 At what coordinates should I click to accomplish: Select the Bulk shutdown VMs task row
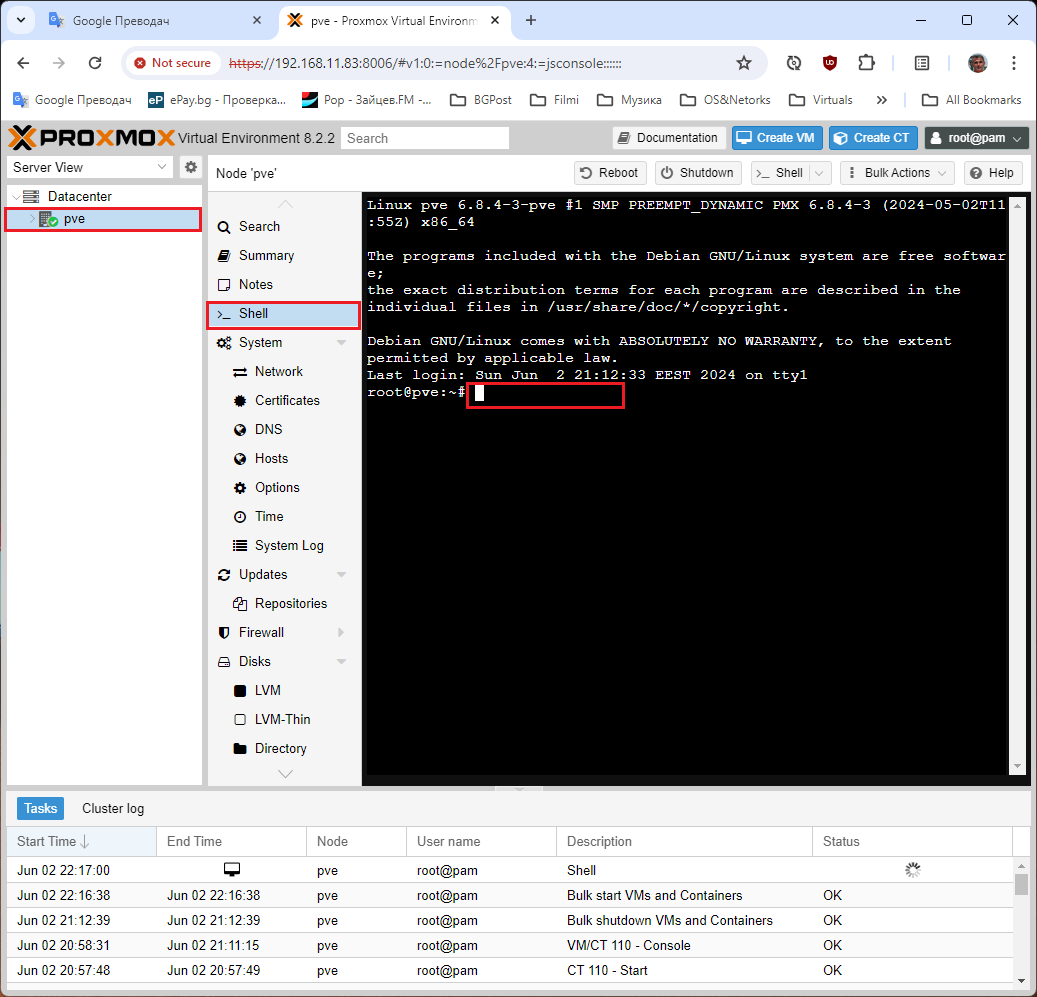(x=509, y=920)
